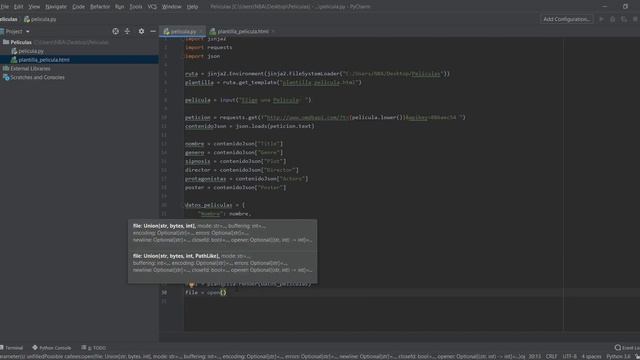
Task: Click the Debug bug icon
Action: click(x=613, y=19)
